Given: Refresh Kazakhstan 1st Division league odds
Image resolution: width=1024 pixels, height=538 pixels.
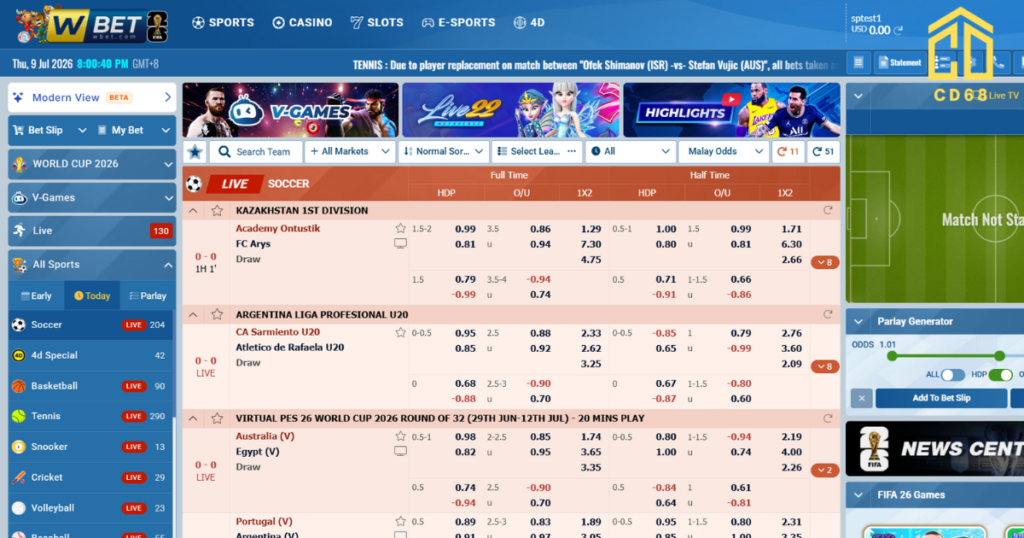Looking at the screenshot, I should (x=827, y=210).
